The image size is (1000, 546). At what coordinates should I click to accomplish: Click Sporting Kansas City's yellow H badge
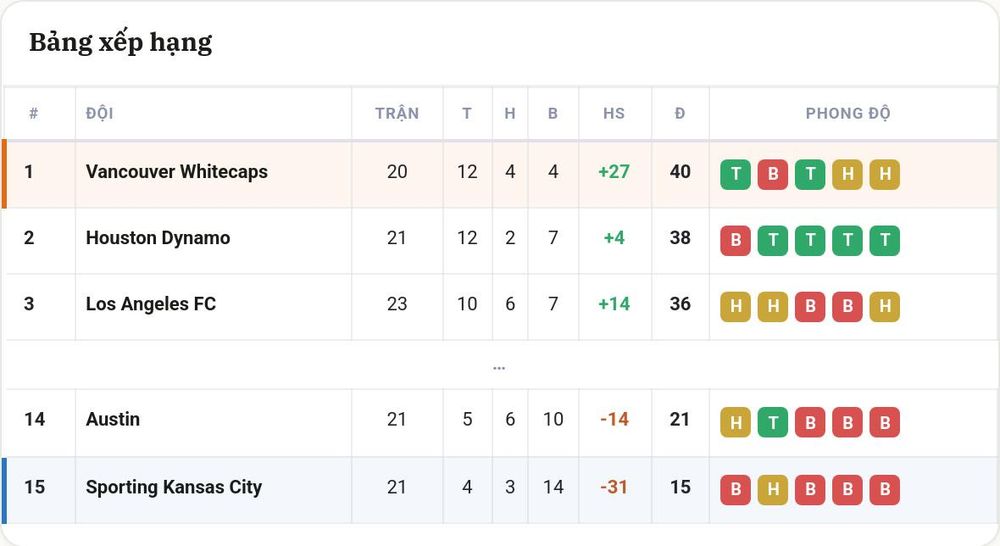[773, 490]
